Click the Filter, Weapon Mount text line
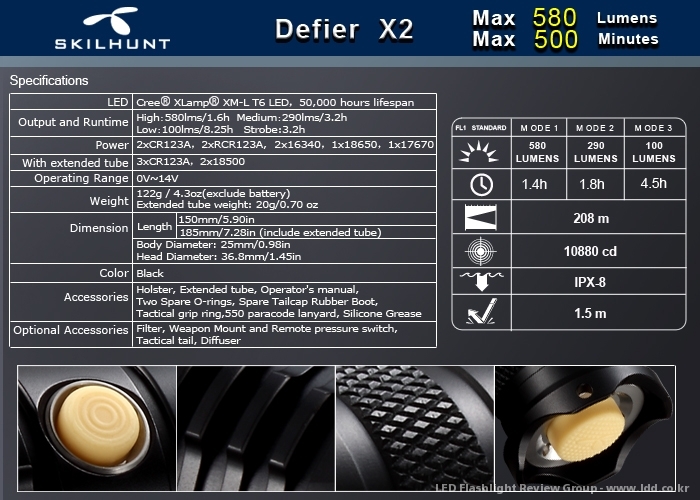Screen dimensions: 700x500 coord(267,329)
